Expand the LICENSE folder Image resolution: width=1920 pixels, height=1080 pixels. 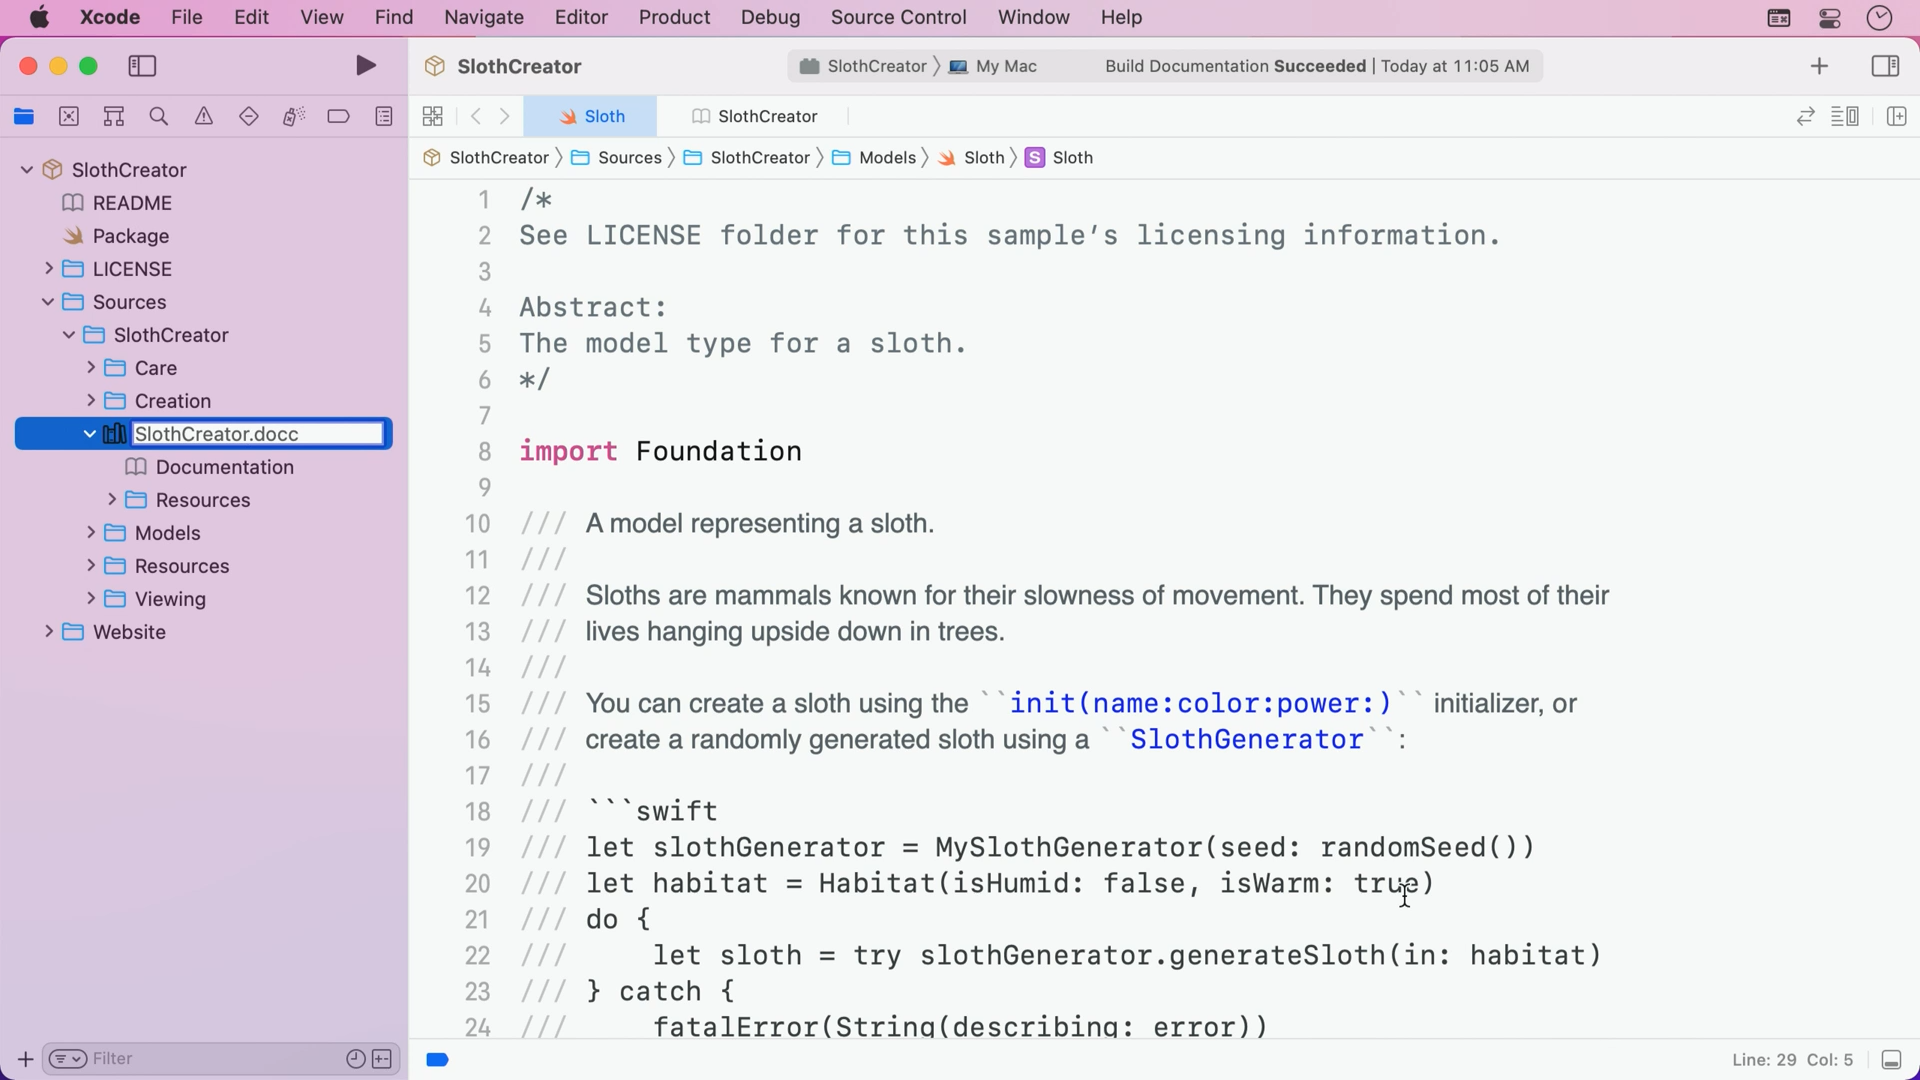coord(48,269)
